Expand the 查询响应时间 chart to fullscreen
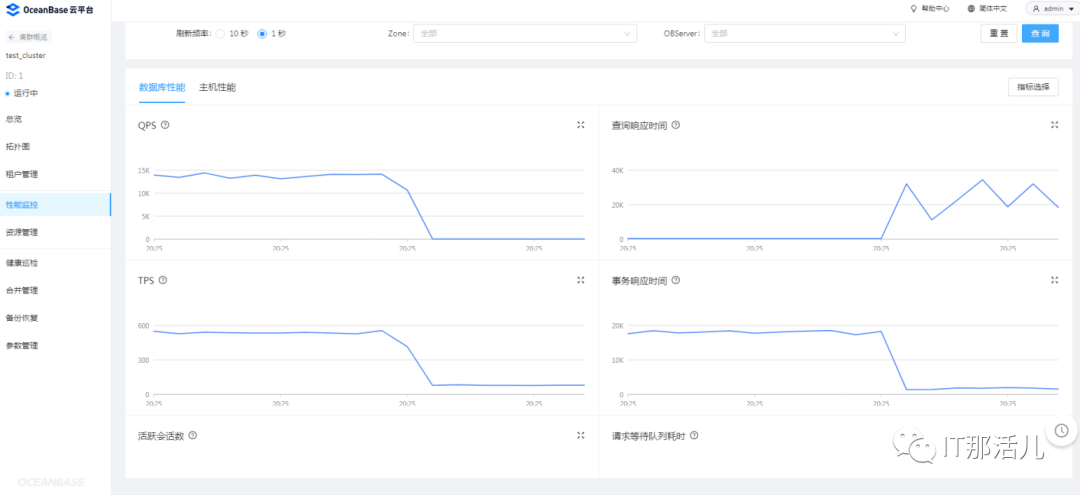Image resolution: width=1080 pixels, height=495 pixels. point(1054,125)
